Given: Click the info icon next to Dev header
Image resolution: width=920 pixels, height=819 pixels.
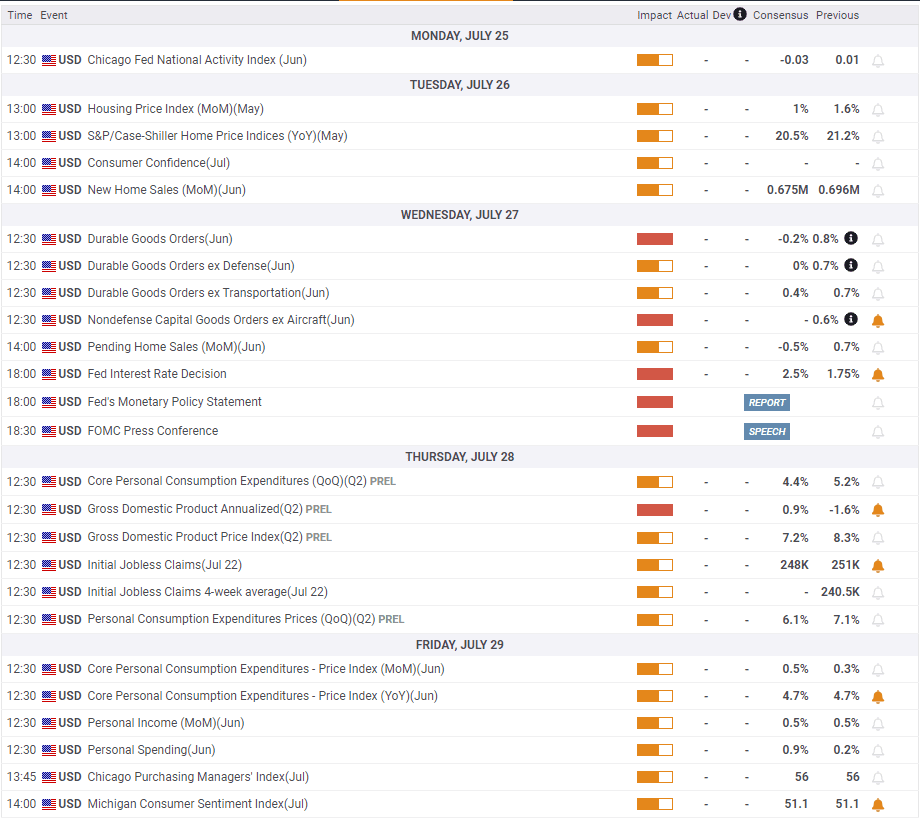Looking at the screenshot, I should coord(740,14).
